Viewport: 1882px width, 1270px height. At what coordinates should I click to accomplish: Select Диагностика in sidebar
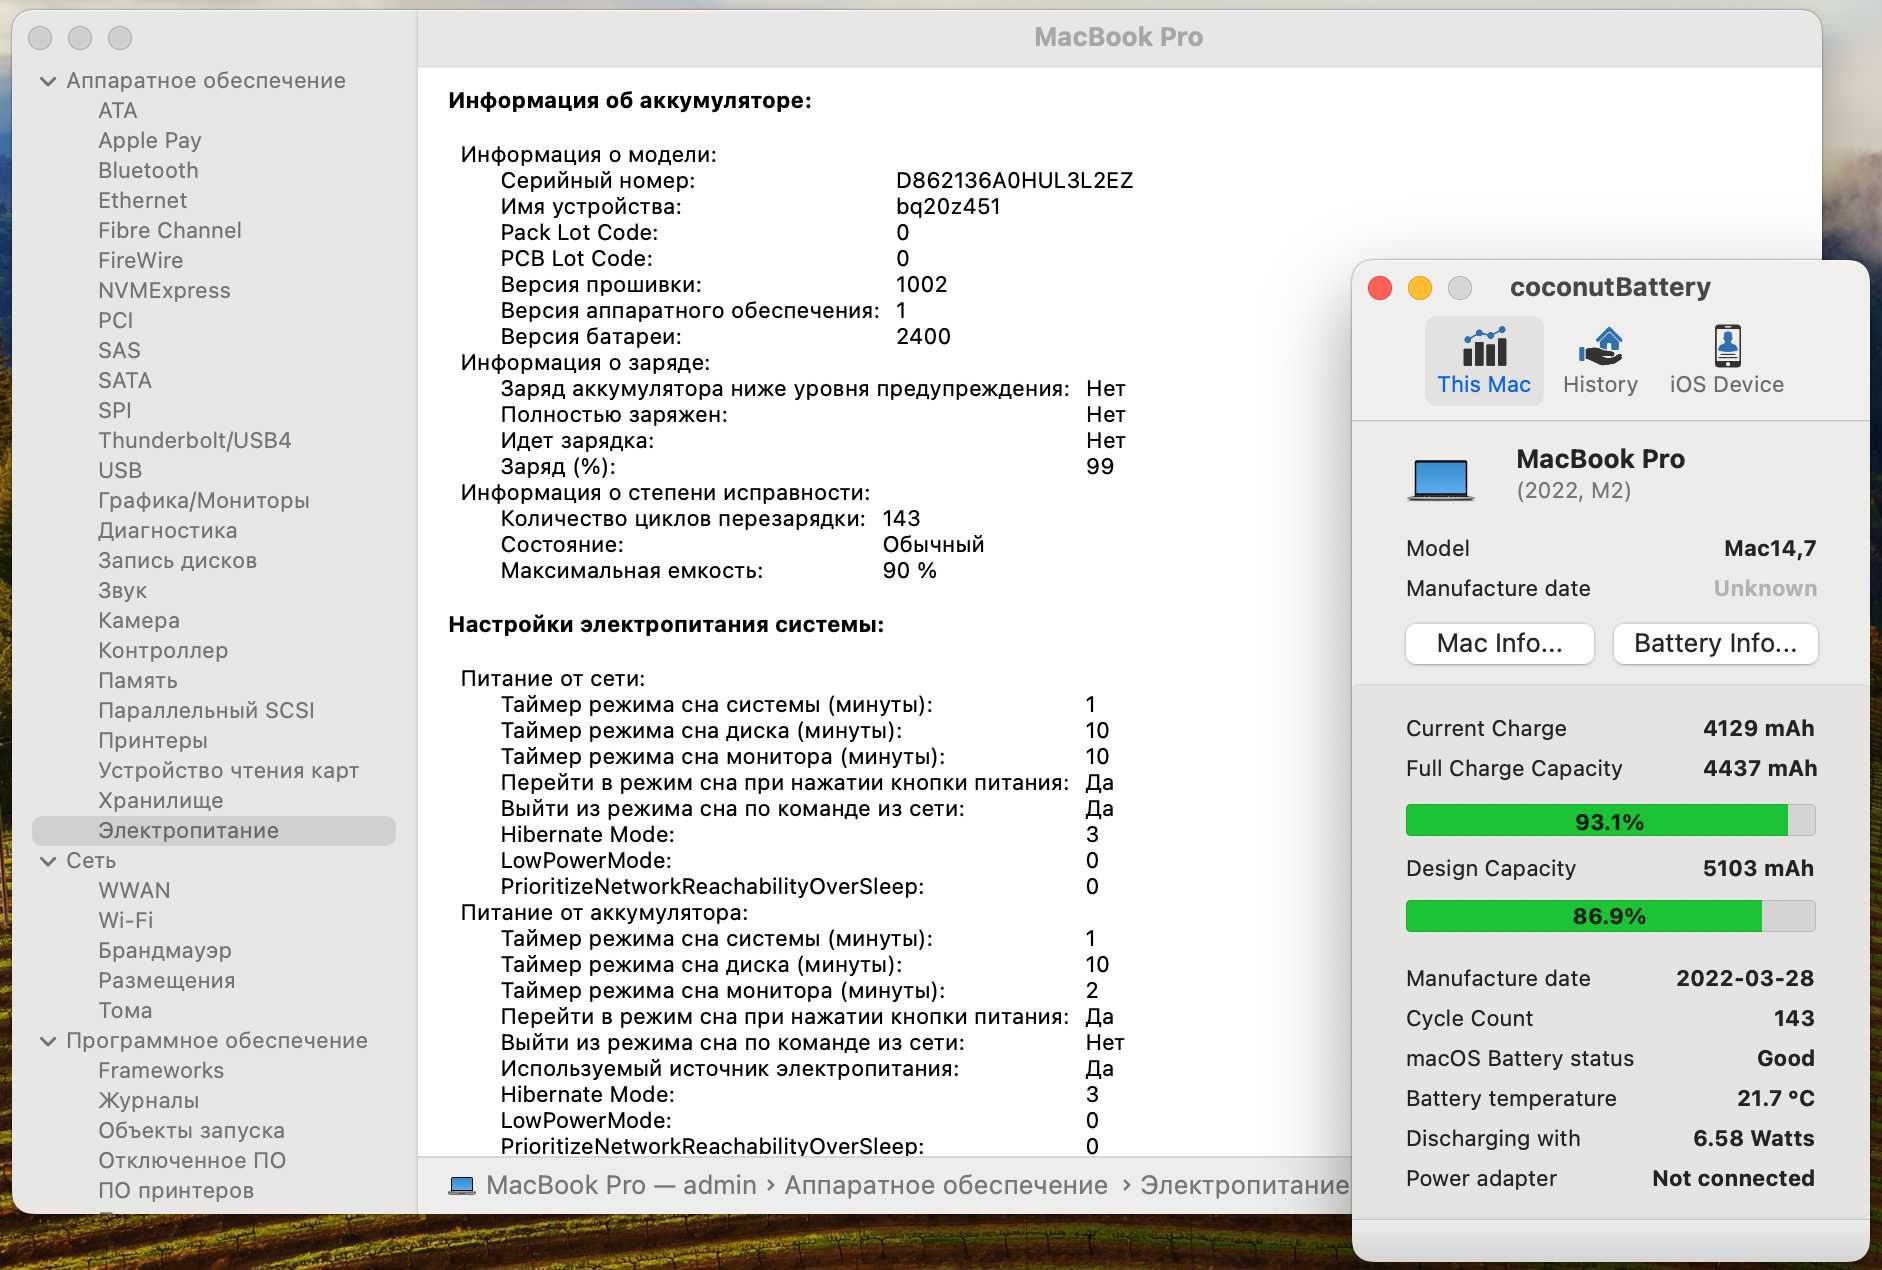click(168, 531)
